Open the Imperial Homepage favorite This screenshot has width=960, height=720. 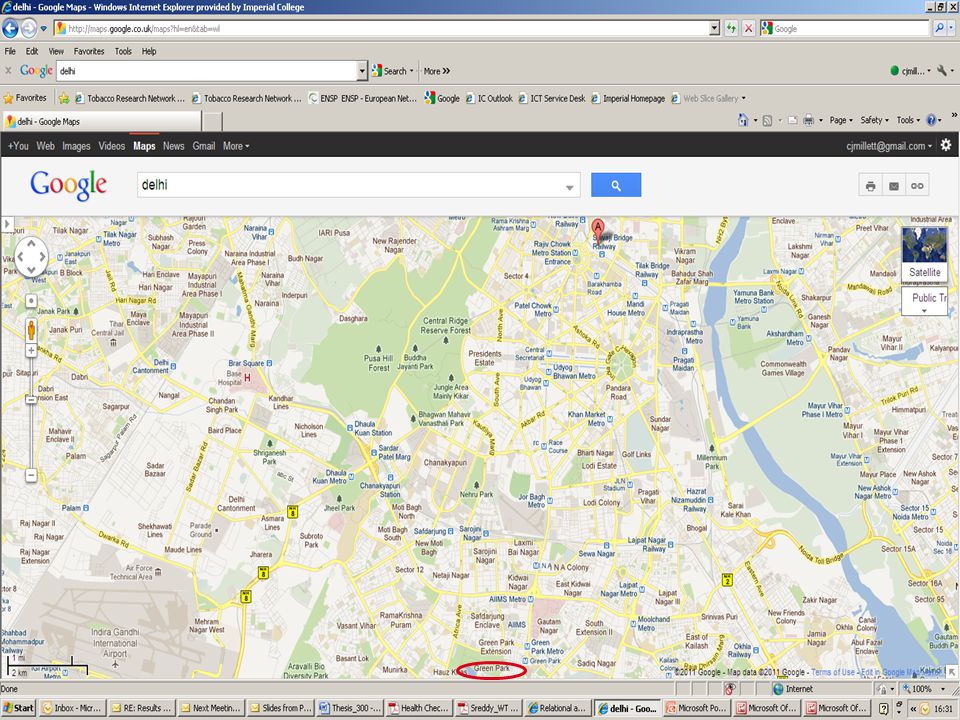tap(628, 98)
